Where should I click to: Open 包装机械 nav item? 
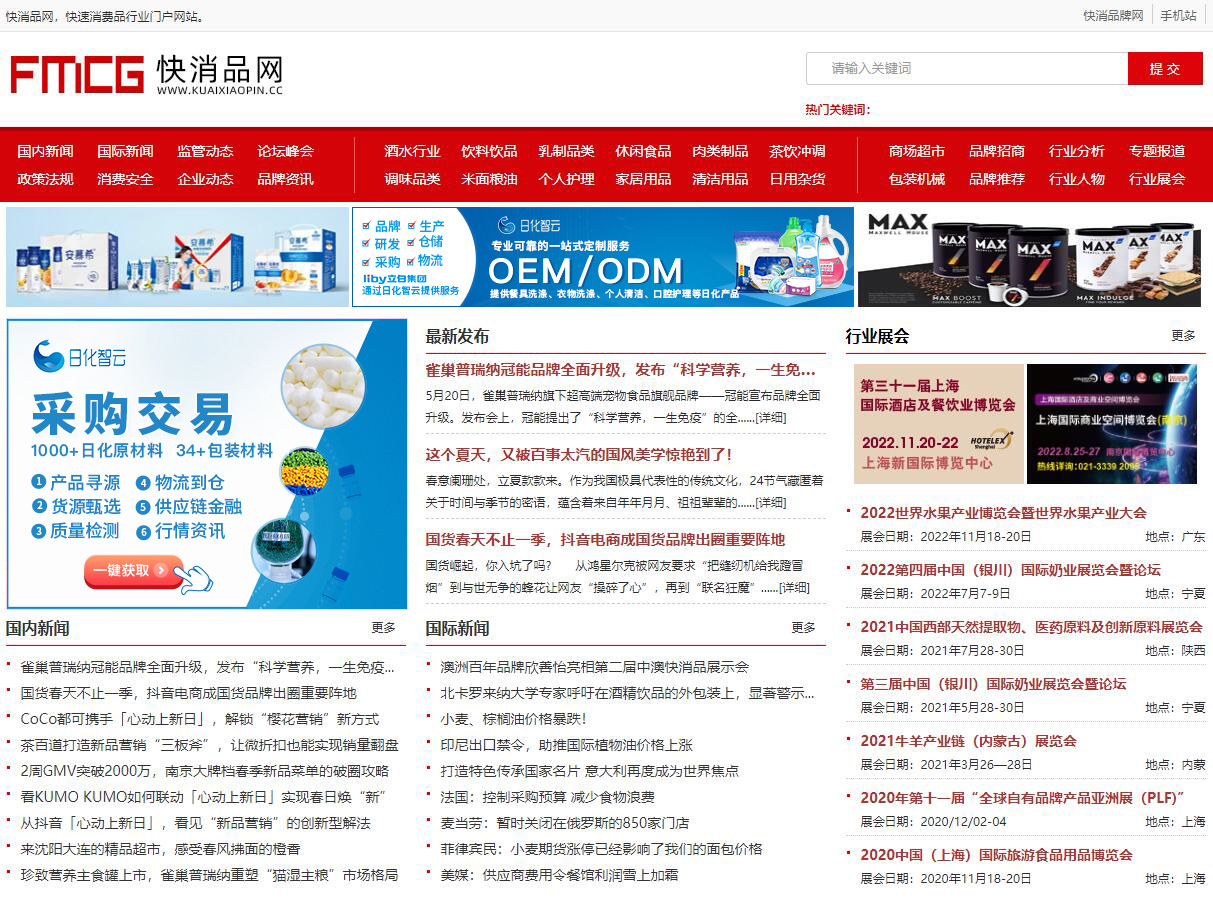[917, 179]
